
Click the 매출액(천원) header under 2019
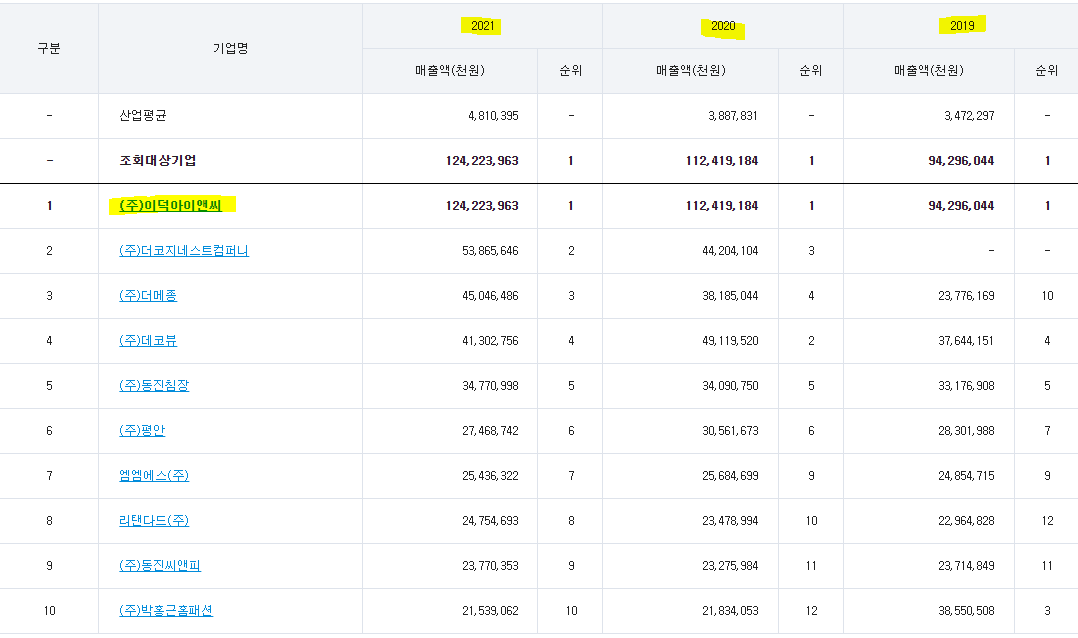coord(929,71)
